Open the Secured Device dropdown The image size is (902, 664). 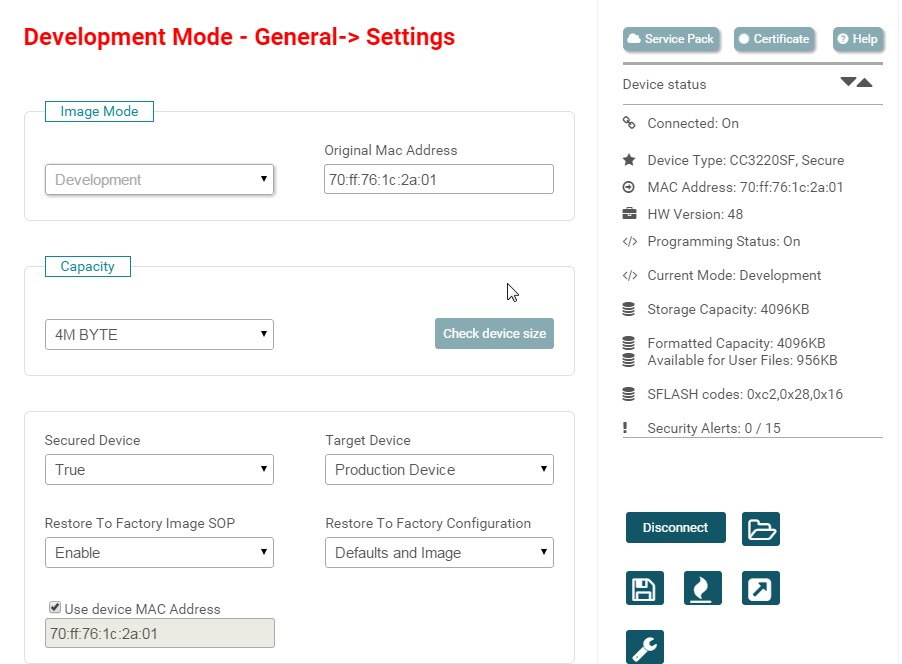coord(159,470)
